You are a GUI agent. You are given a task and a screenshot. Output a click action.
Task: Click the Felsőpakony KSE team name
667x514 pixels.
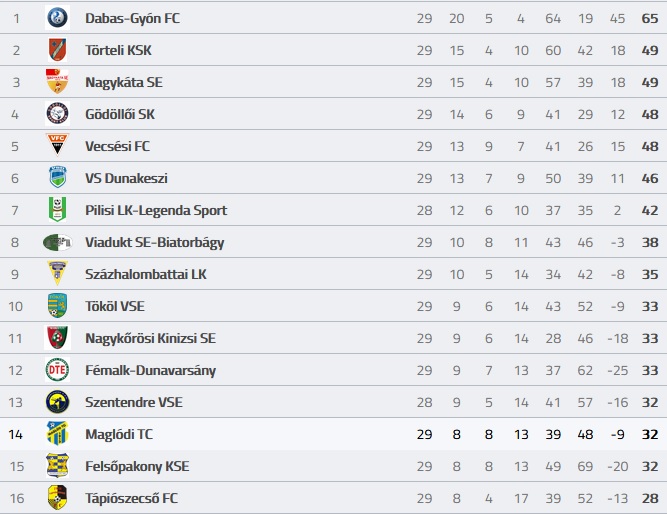[137, 466]
